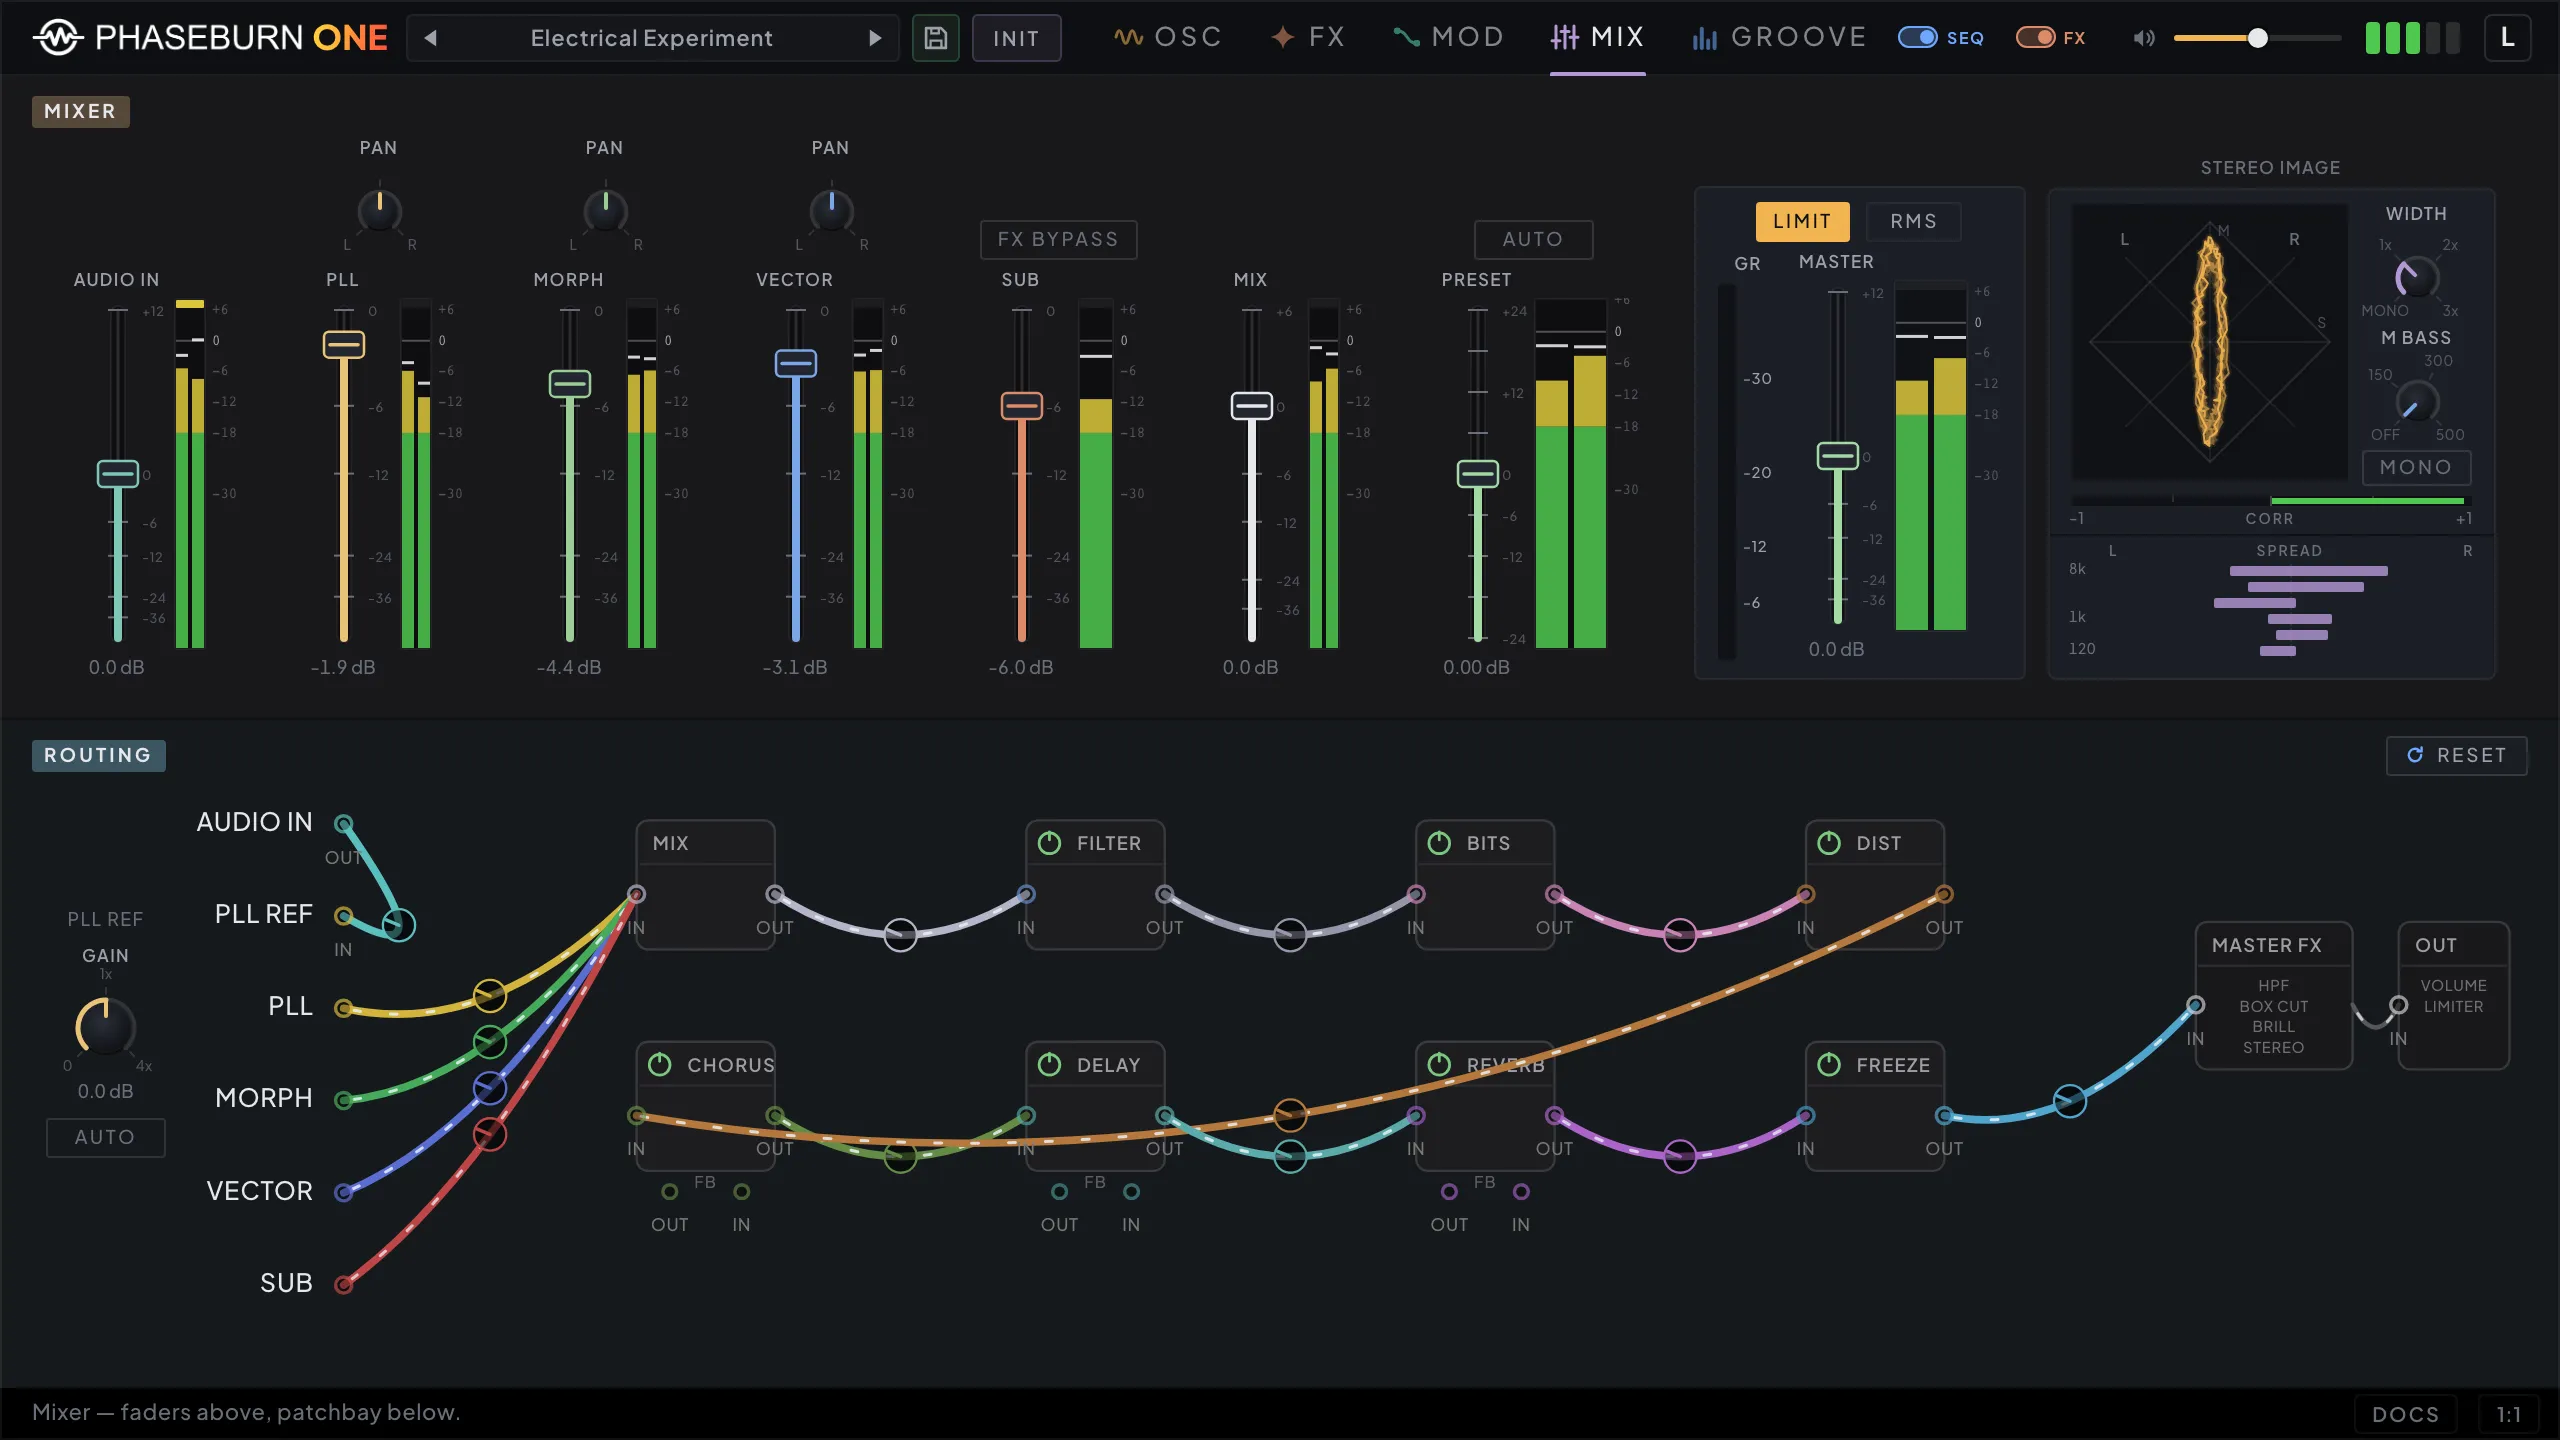The image size is (2560, 1440).
Task: Click the speaker volume icon
Action: [2143, 38]
